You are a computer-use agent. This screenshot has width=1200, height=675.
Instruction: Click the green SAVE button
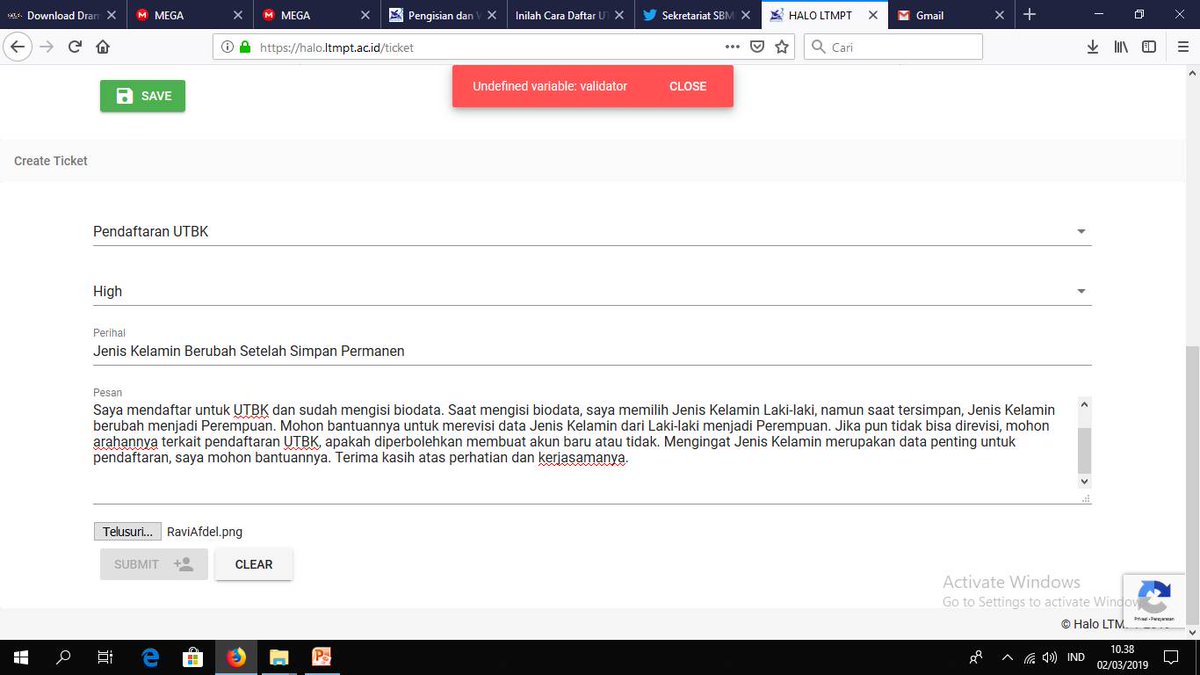click(143, 96)
